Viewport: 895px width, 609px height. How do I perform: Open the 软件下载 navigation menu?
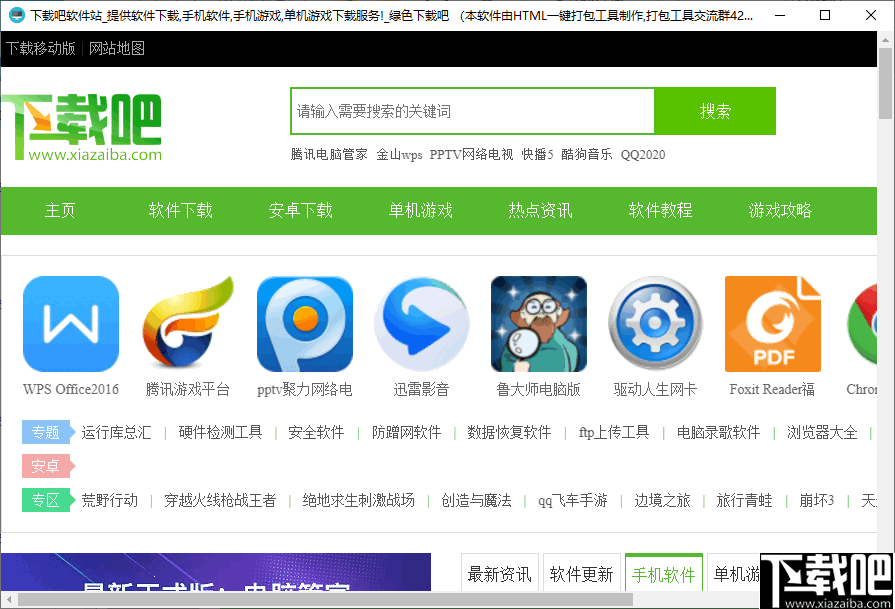pos(180,211)
